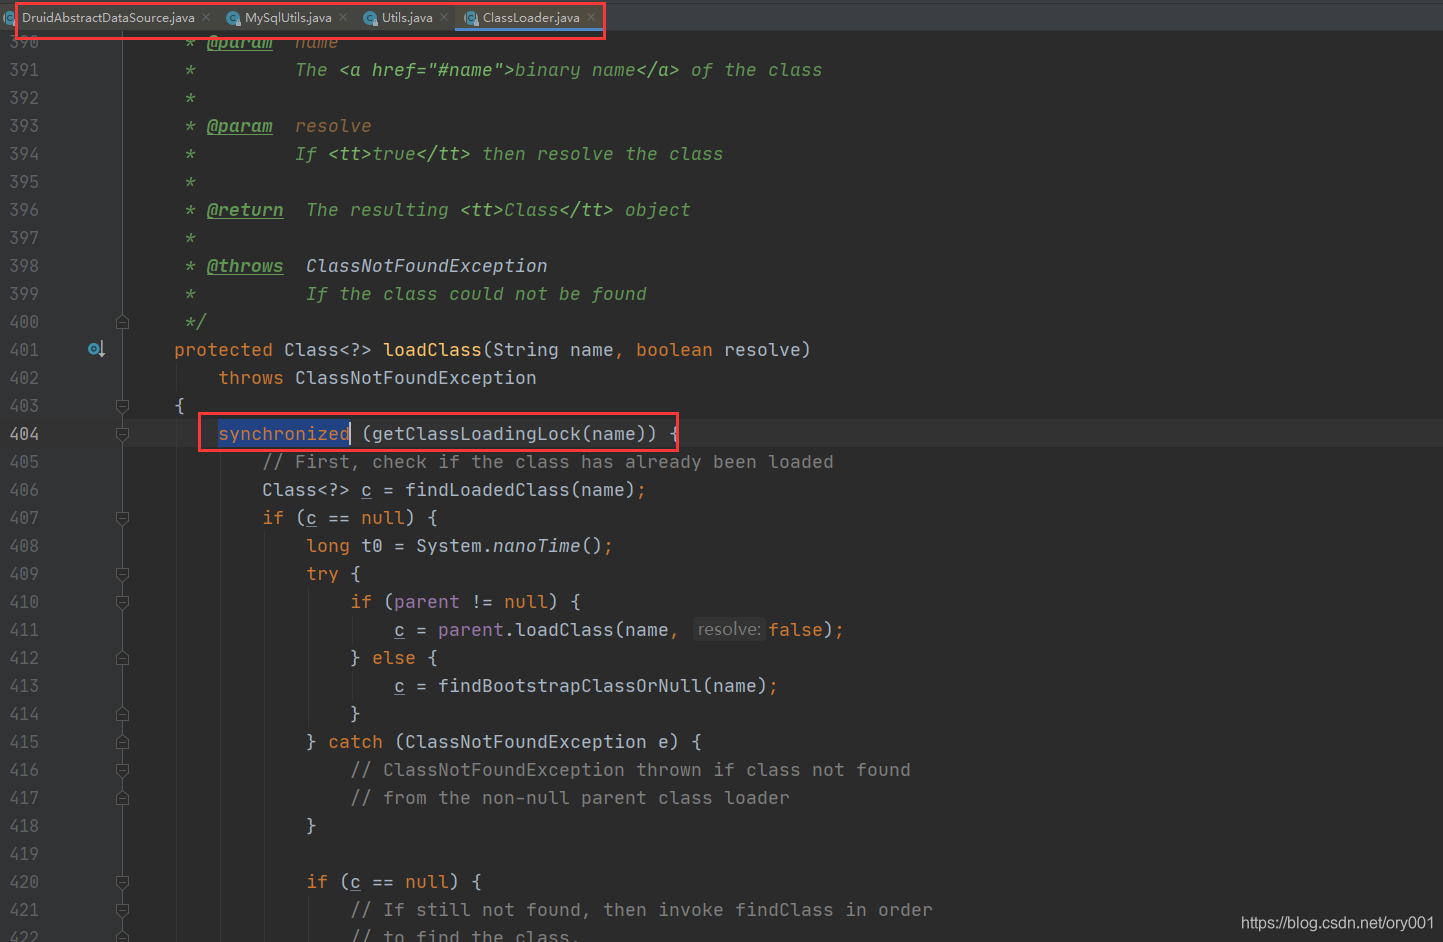
Task: Close the MySqlUtils.java tab
Action: 343,17
